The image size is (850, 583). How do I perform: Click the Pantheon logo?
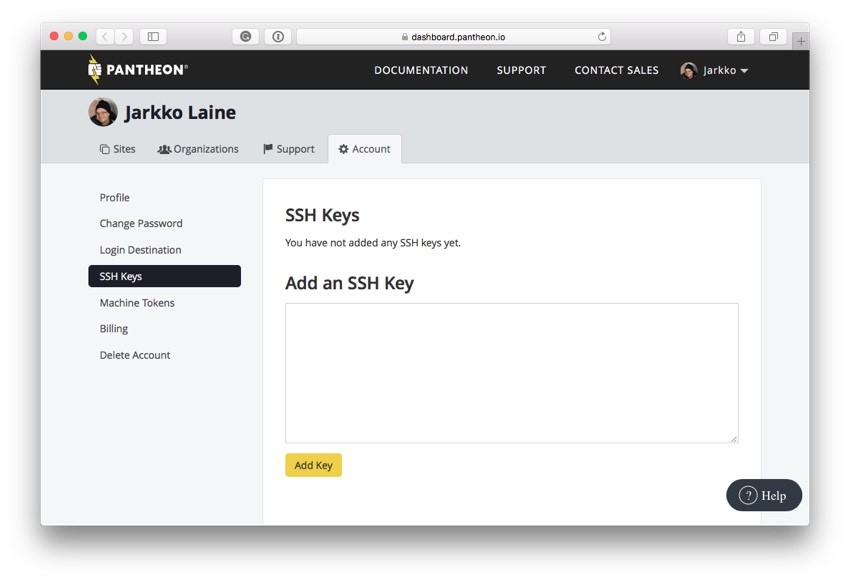click(137, 70)
